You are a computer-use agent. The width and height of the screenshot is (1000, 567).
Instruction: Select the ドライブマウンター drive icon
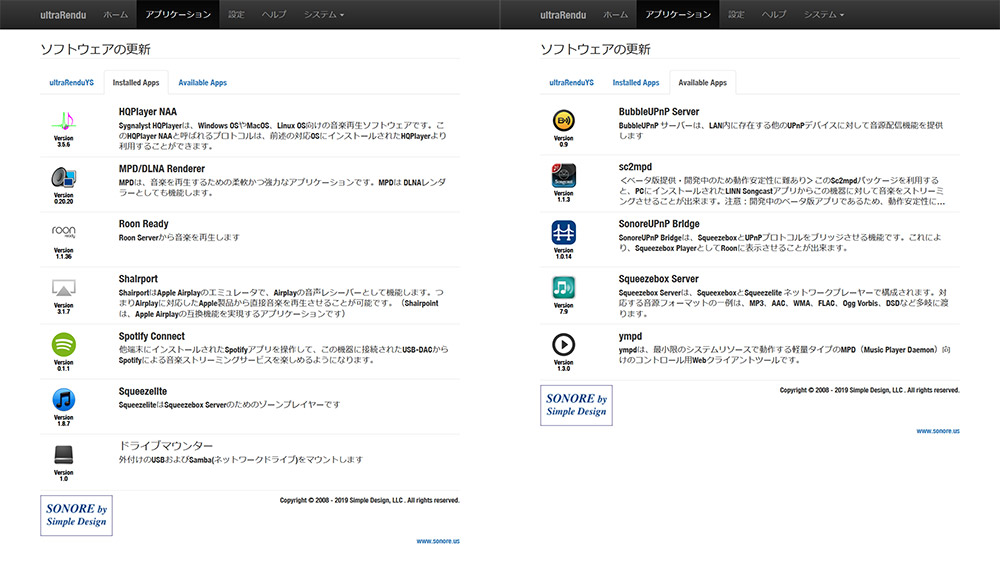[x=63, y=455]
